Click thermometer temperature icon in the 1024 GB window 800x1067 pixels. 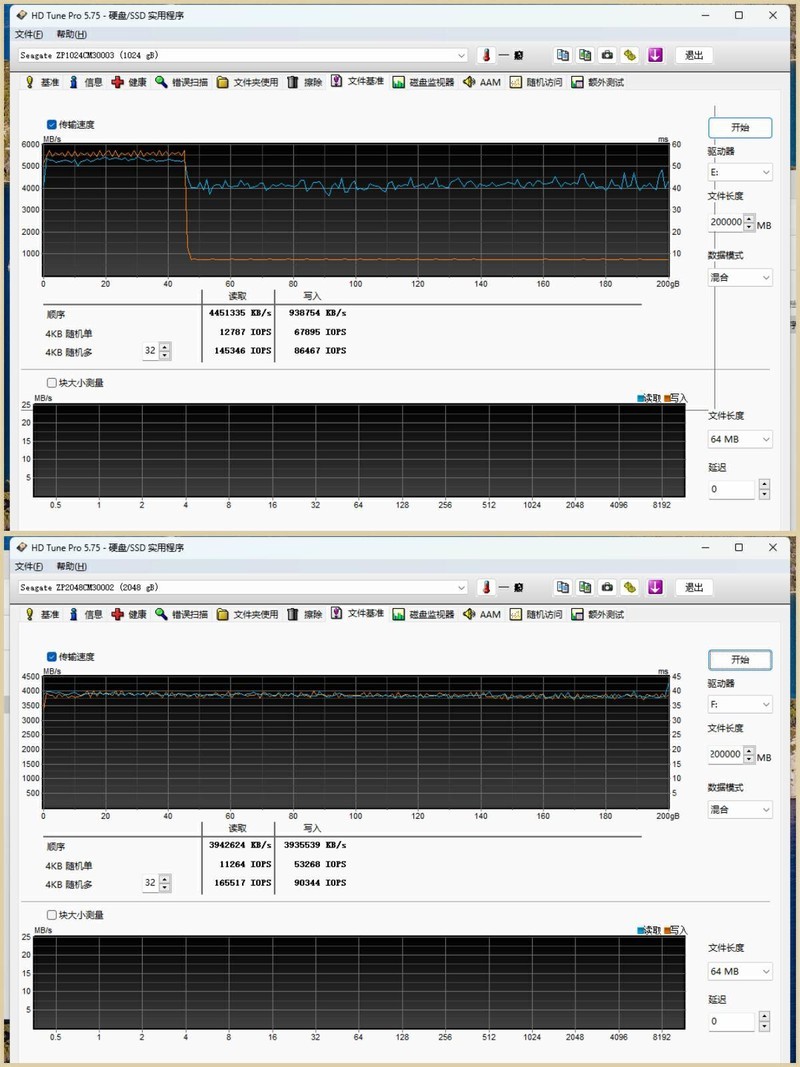[486, 55]
